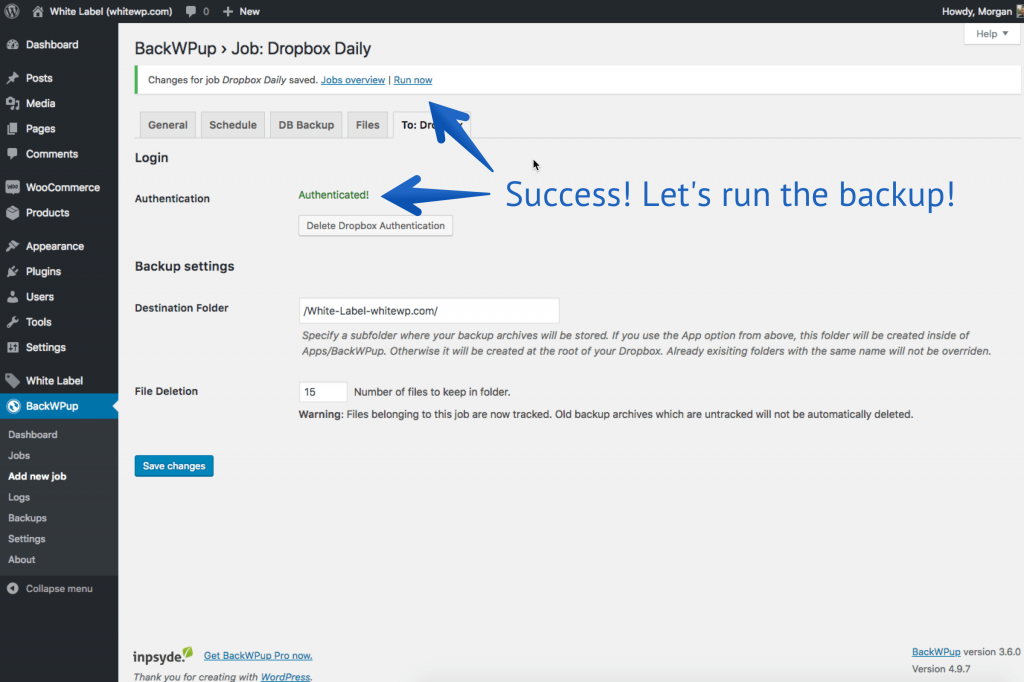Switch to the General tab
Image resolution: width=1024 pixels, height=682 pixels.
[168, 125]
